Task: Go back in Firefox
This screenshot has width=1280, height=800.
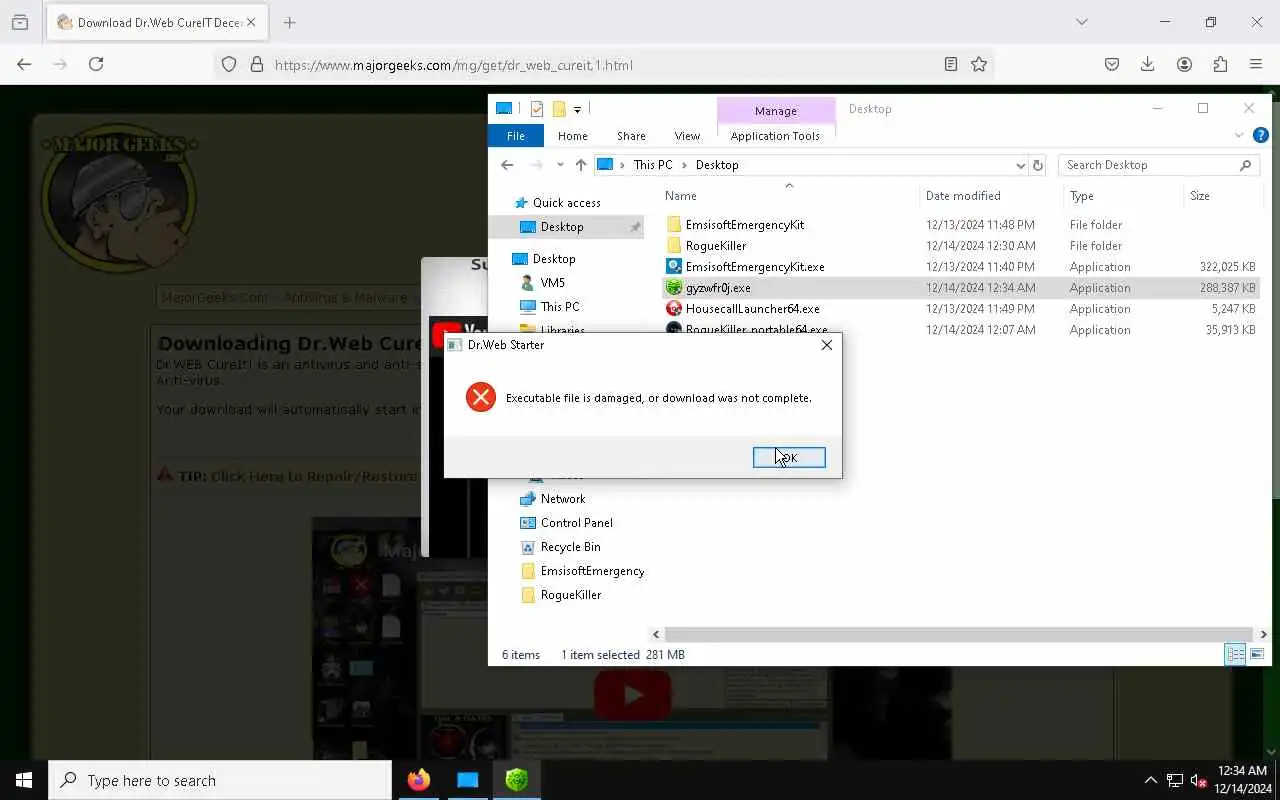Action: [x=24, y=64]
